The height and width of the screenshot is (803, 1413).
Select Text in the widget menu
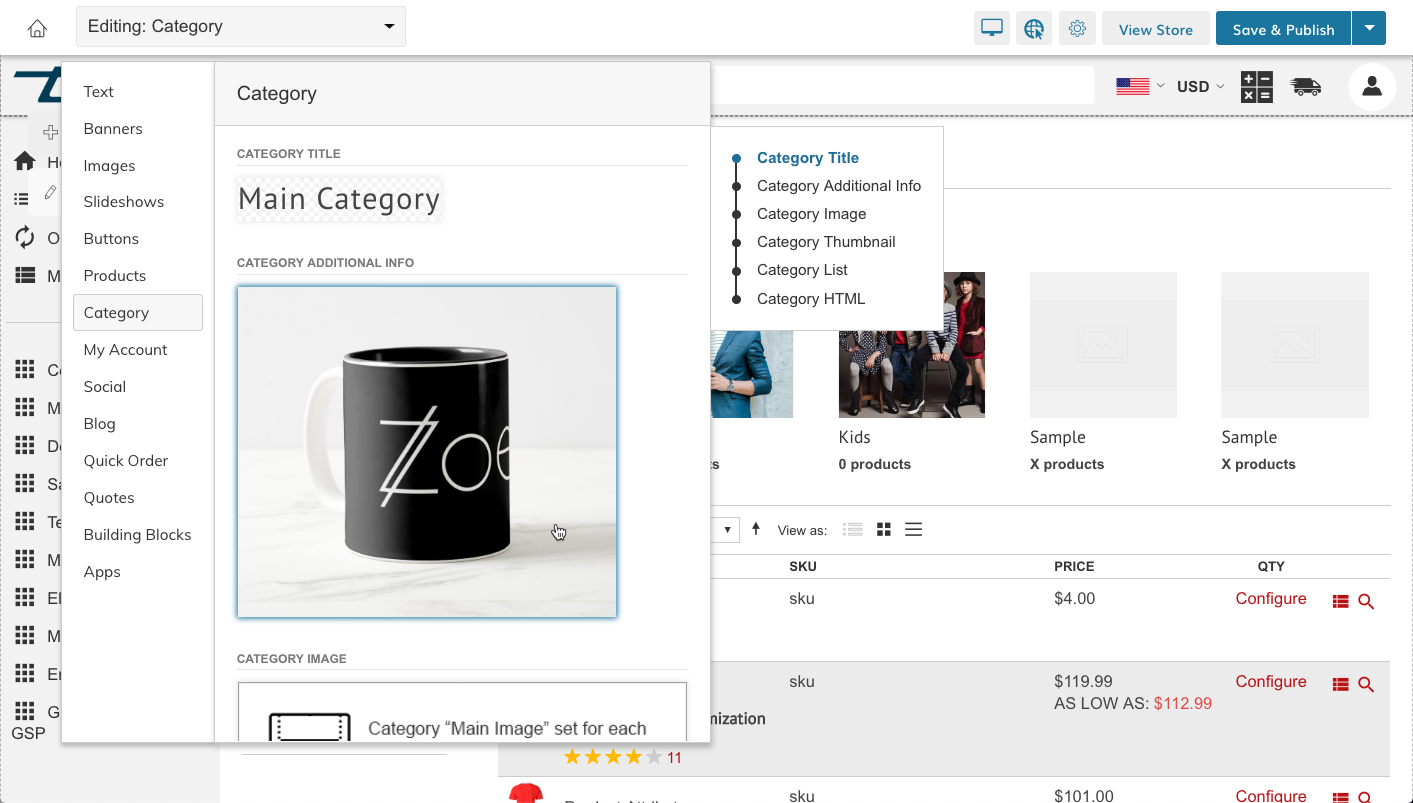pyautogui.click(x=99, y=91)
